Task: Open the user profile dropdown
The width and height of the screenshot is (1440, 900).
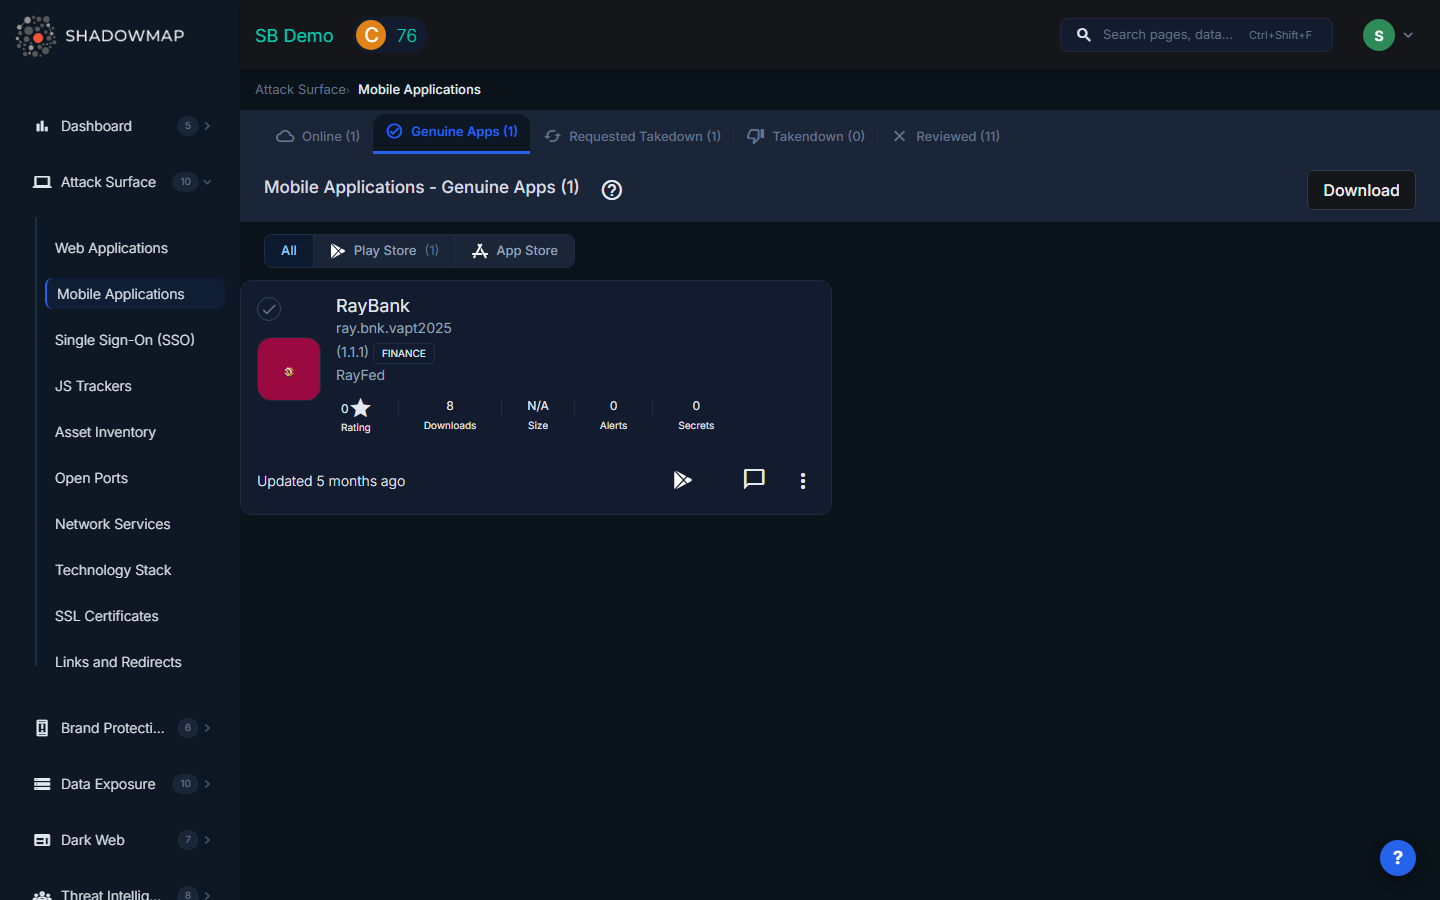Action: 1388,35
